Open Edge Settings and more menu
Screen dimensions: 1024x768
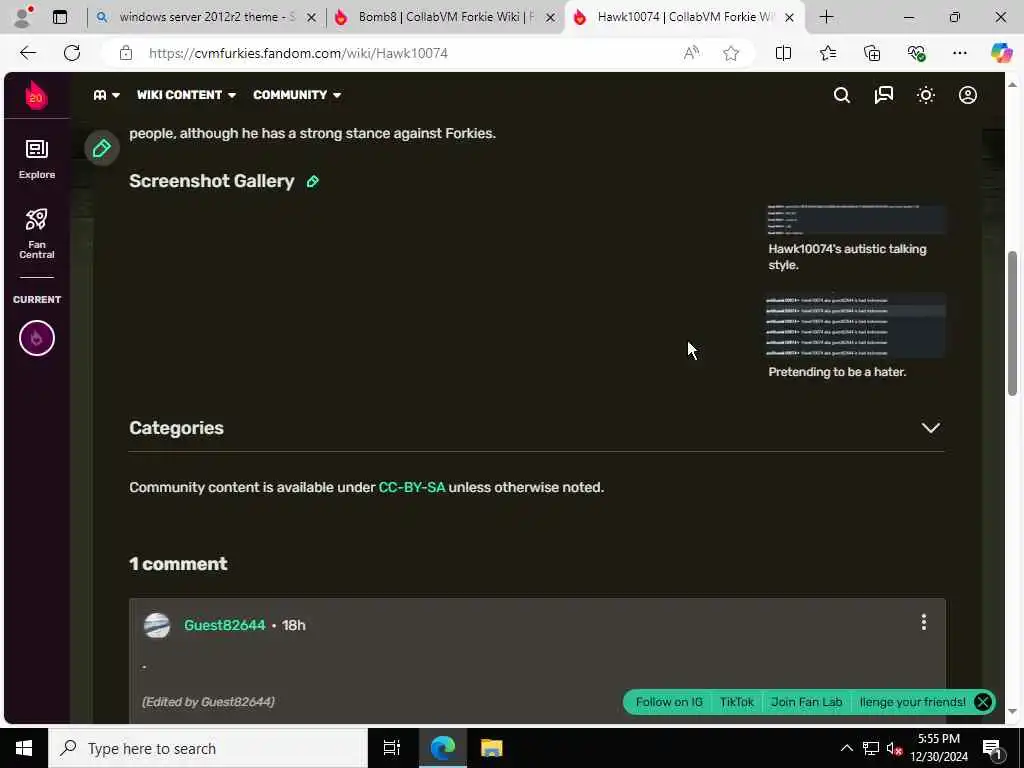point(959,53)
